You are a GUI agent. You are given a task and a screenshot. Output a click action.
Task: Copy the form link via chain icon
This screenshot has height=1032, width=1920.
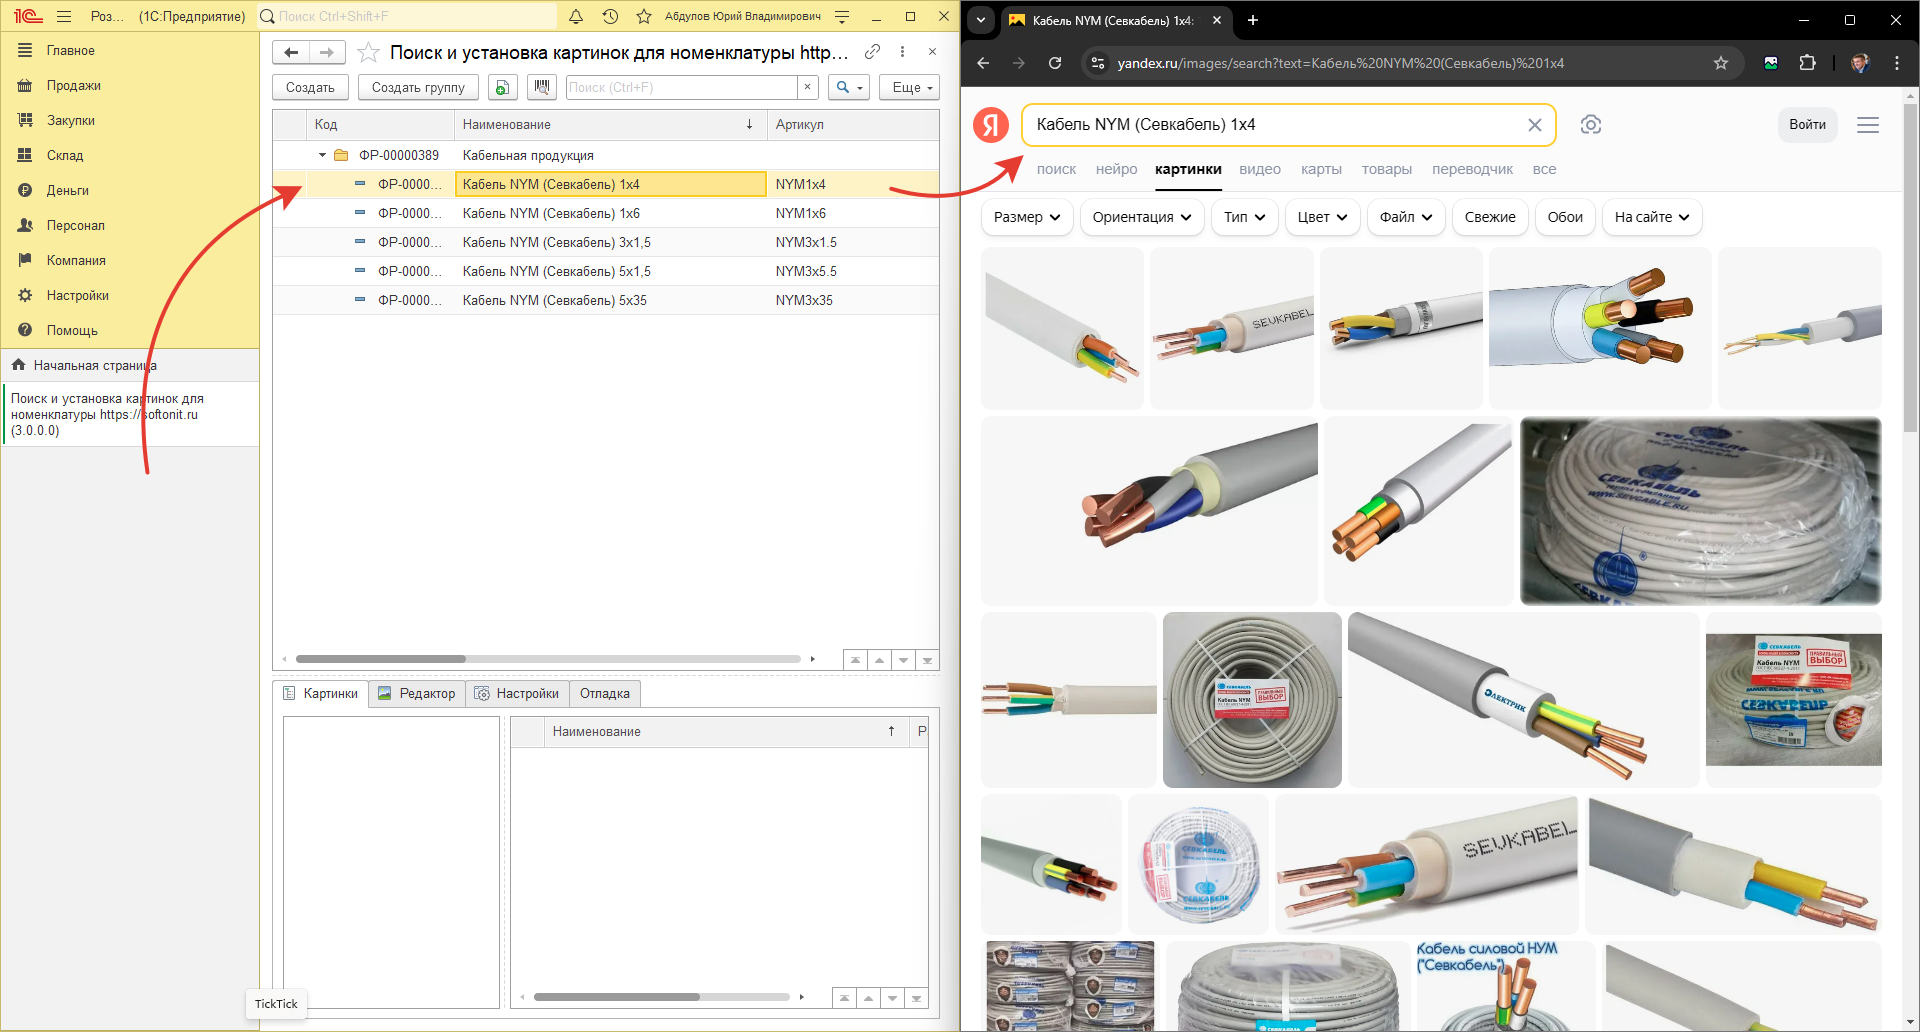pos(872,52)
